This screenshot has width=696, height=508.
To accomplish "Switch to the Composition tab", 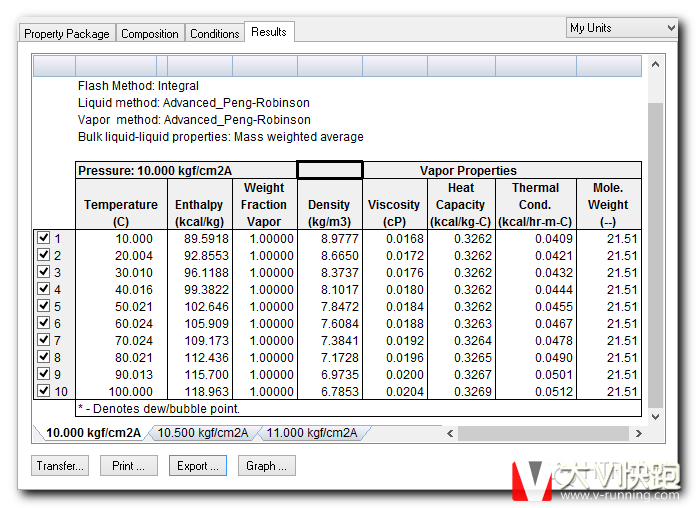I will 150,33.
